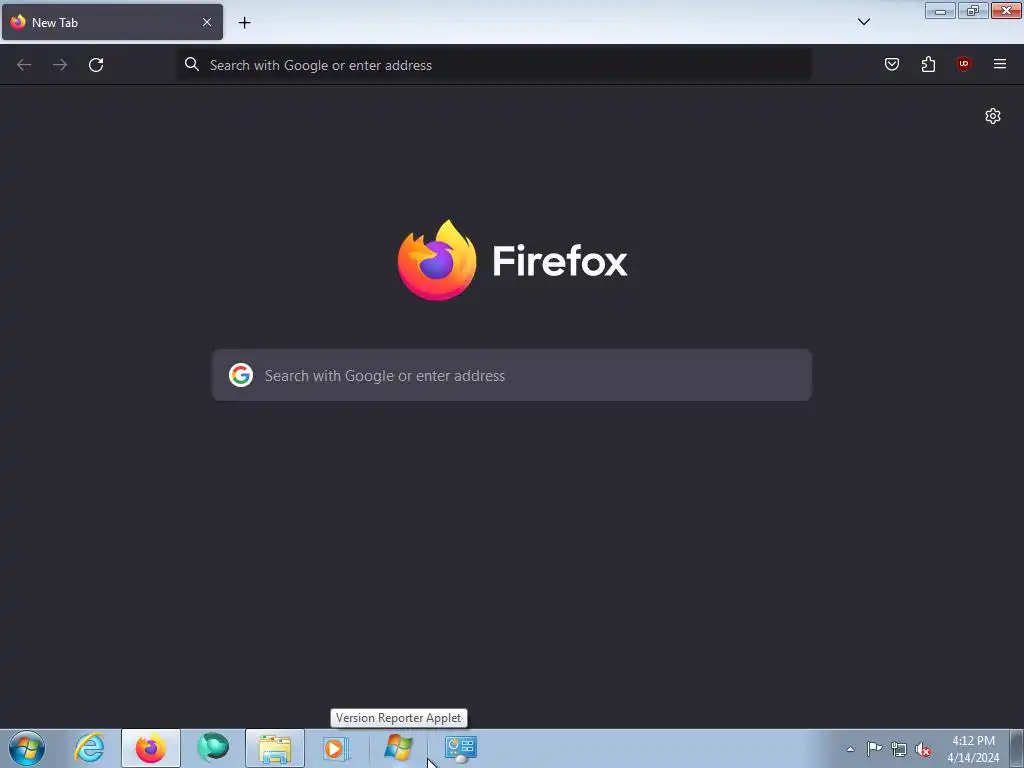Open Save to Pocket button

click(892, 64)
